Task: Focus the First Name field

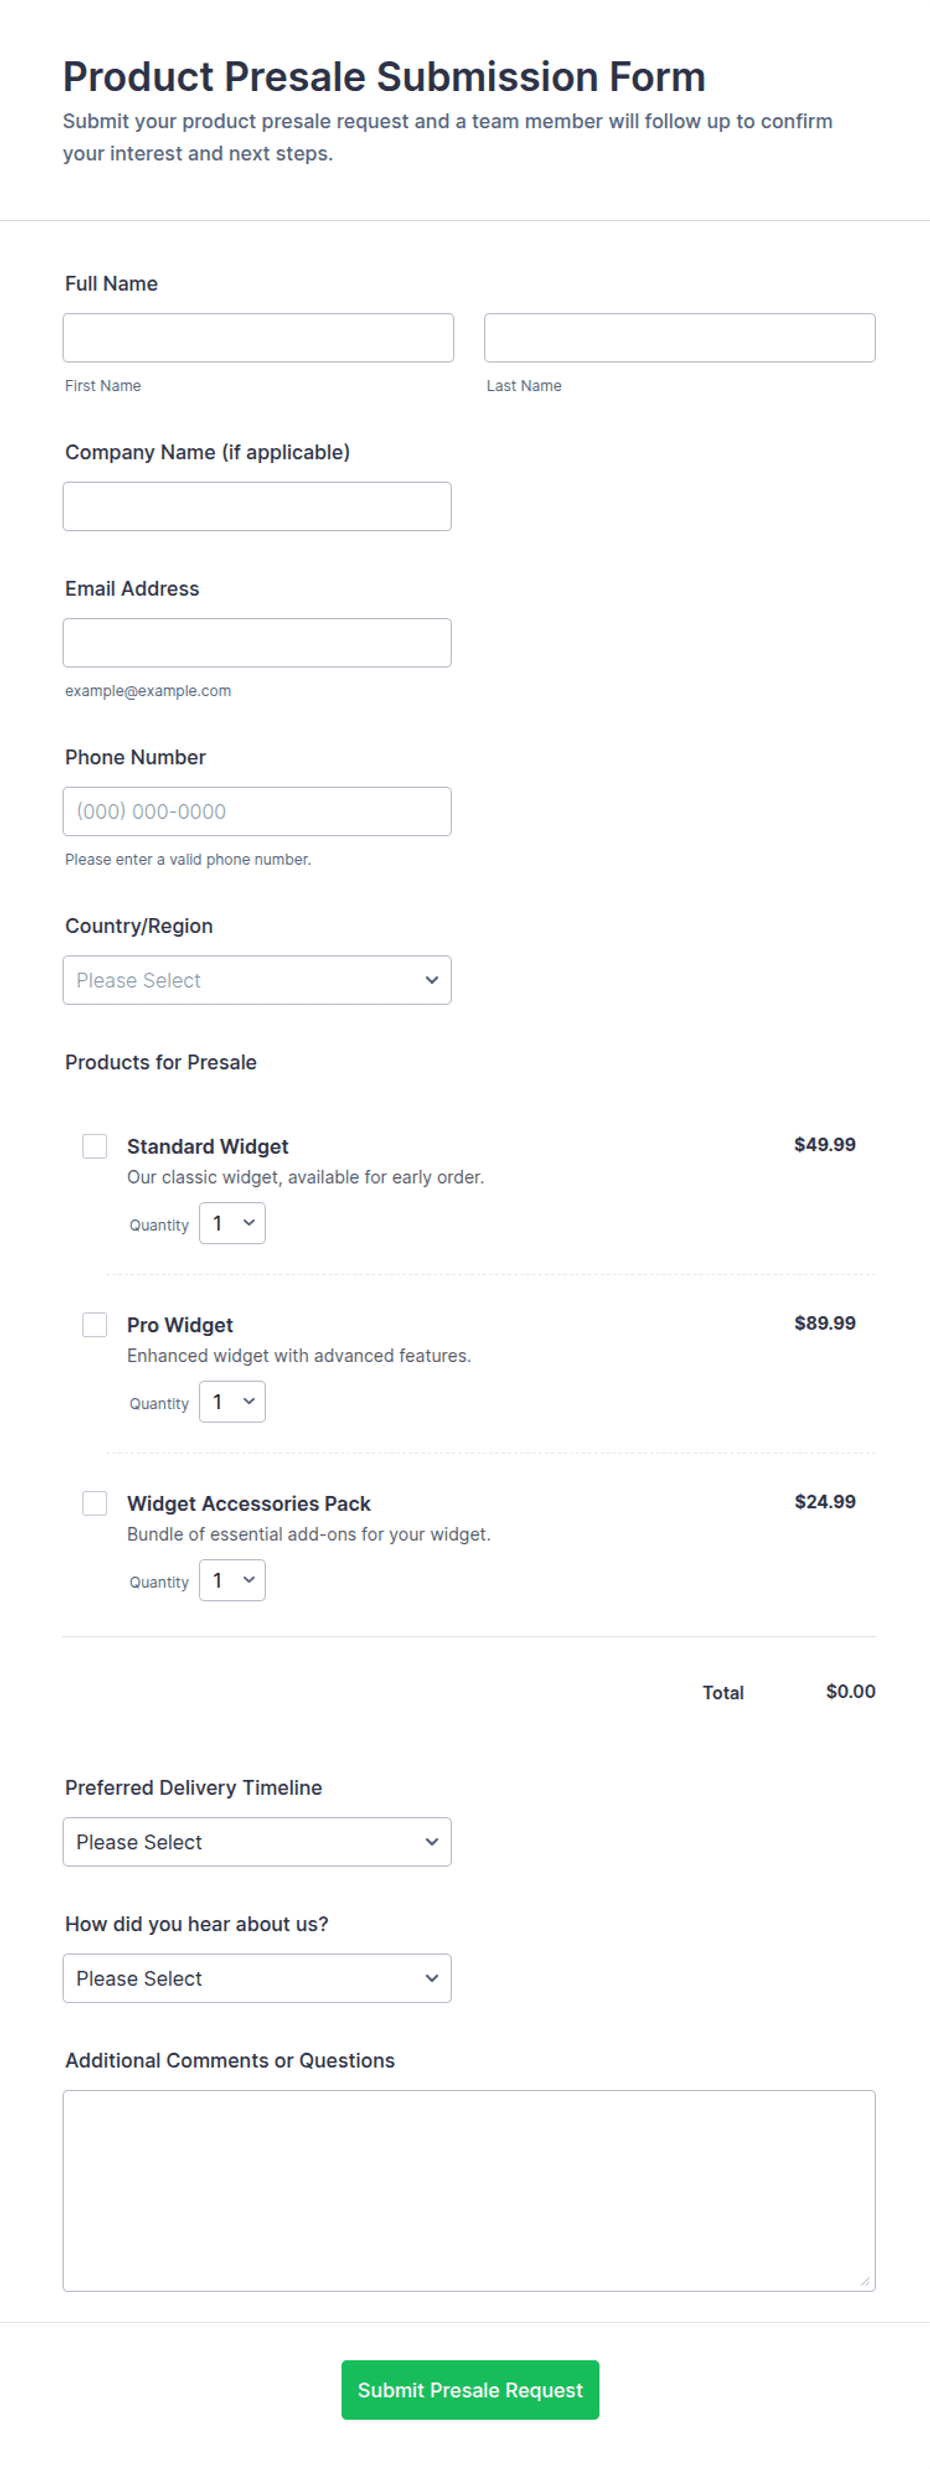Action: 258,338
